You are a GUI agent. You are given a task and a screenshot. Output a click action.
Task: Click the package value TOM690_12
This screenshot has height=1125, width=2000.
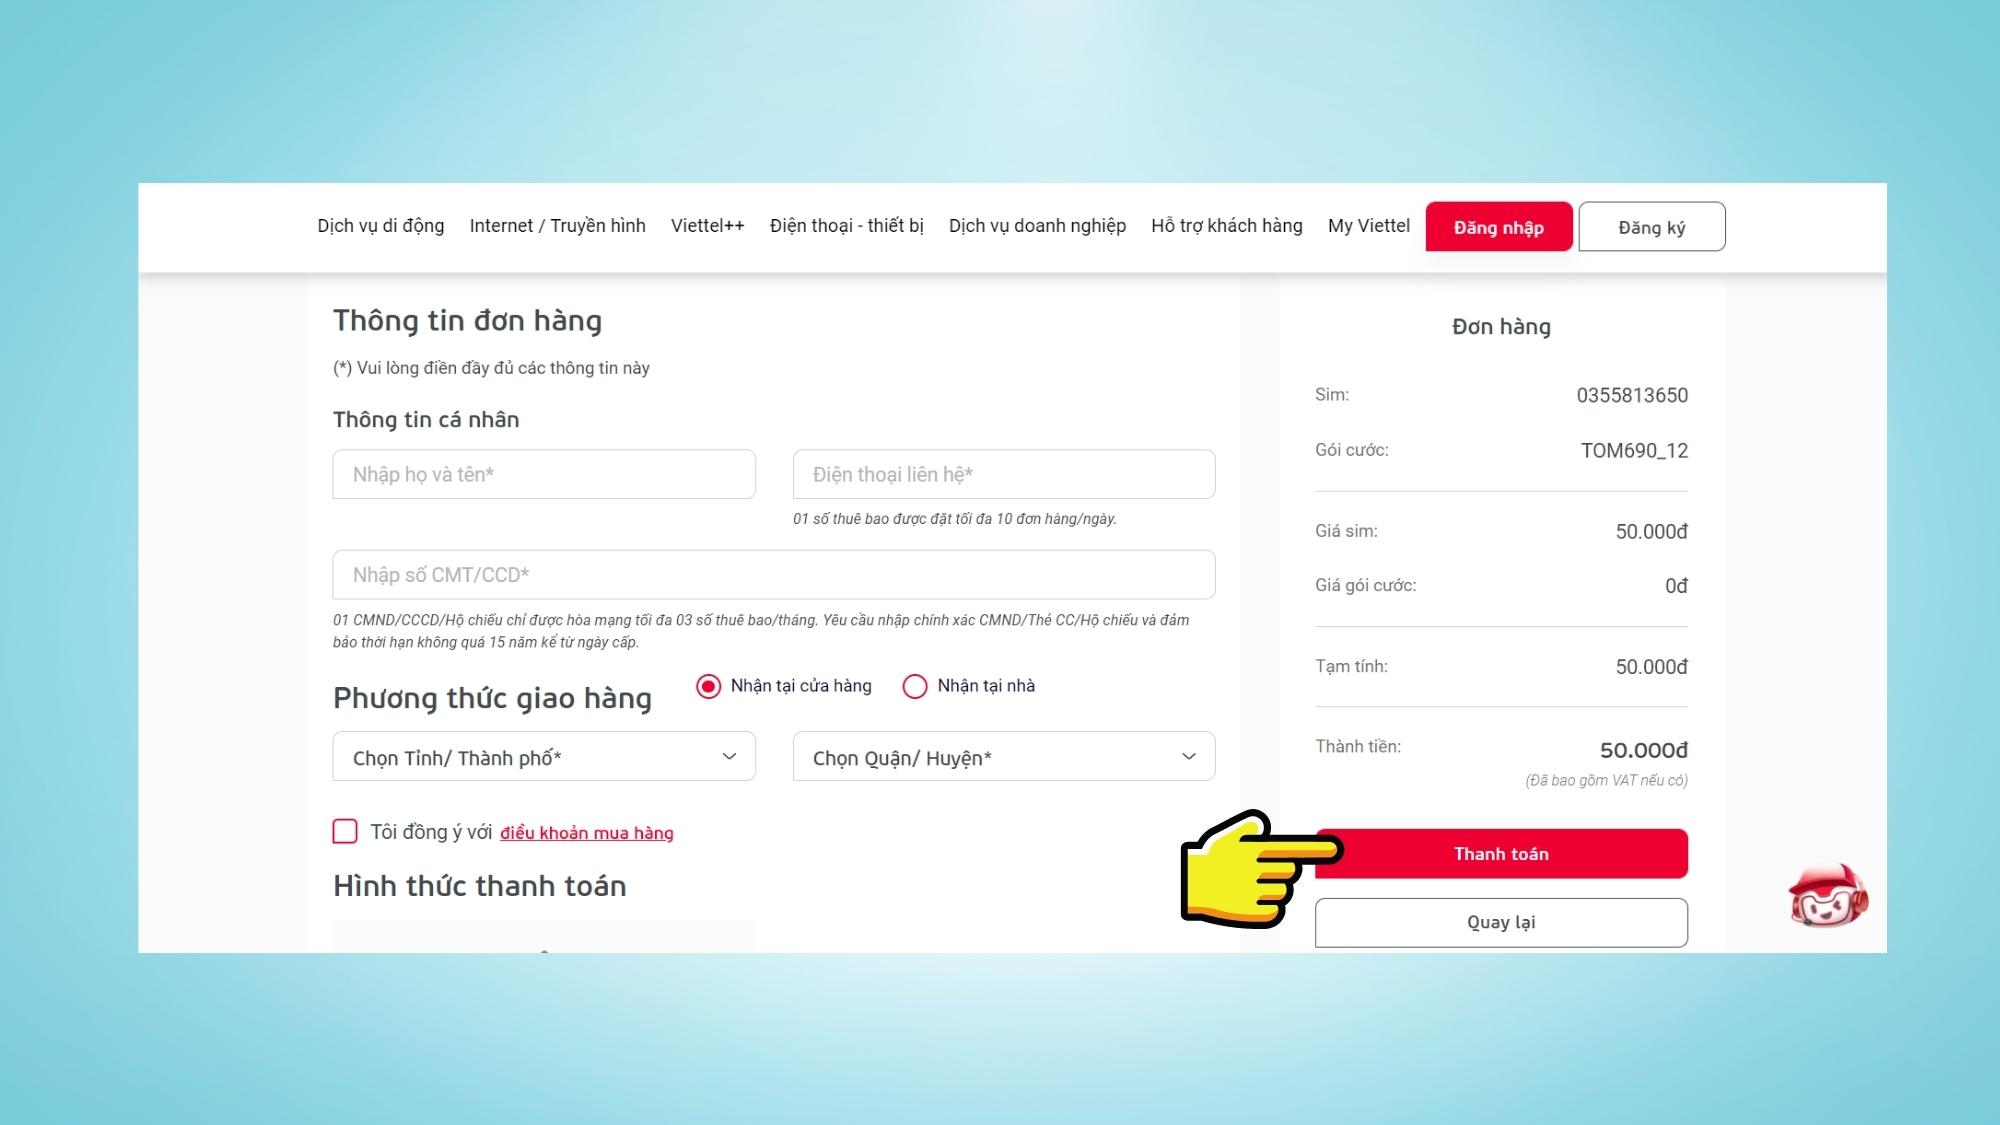(x=1634, y=451)
